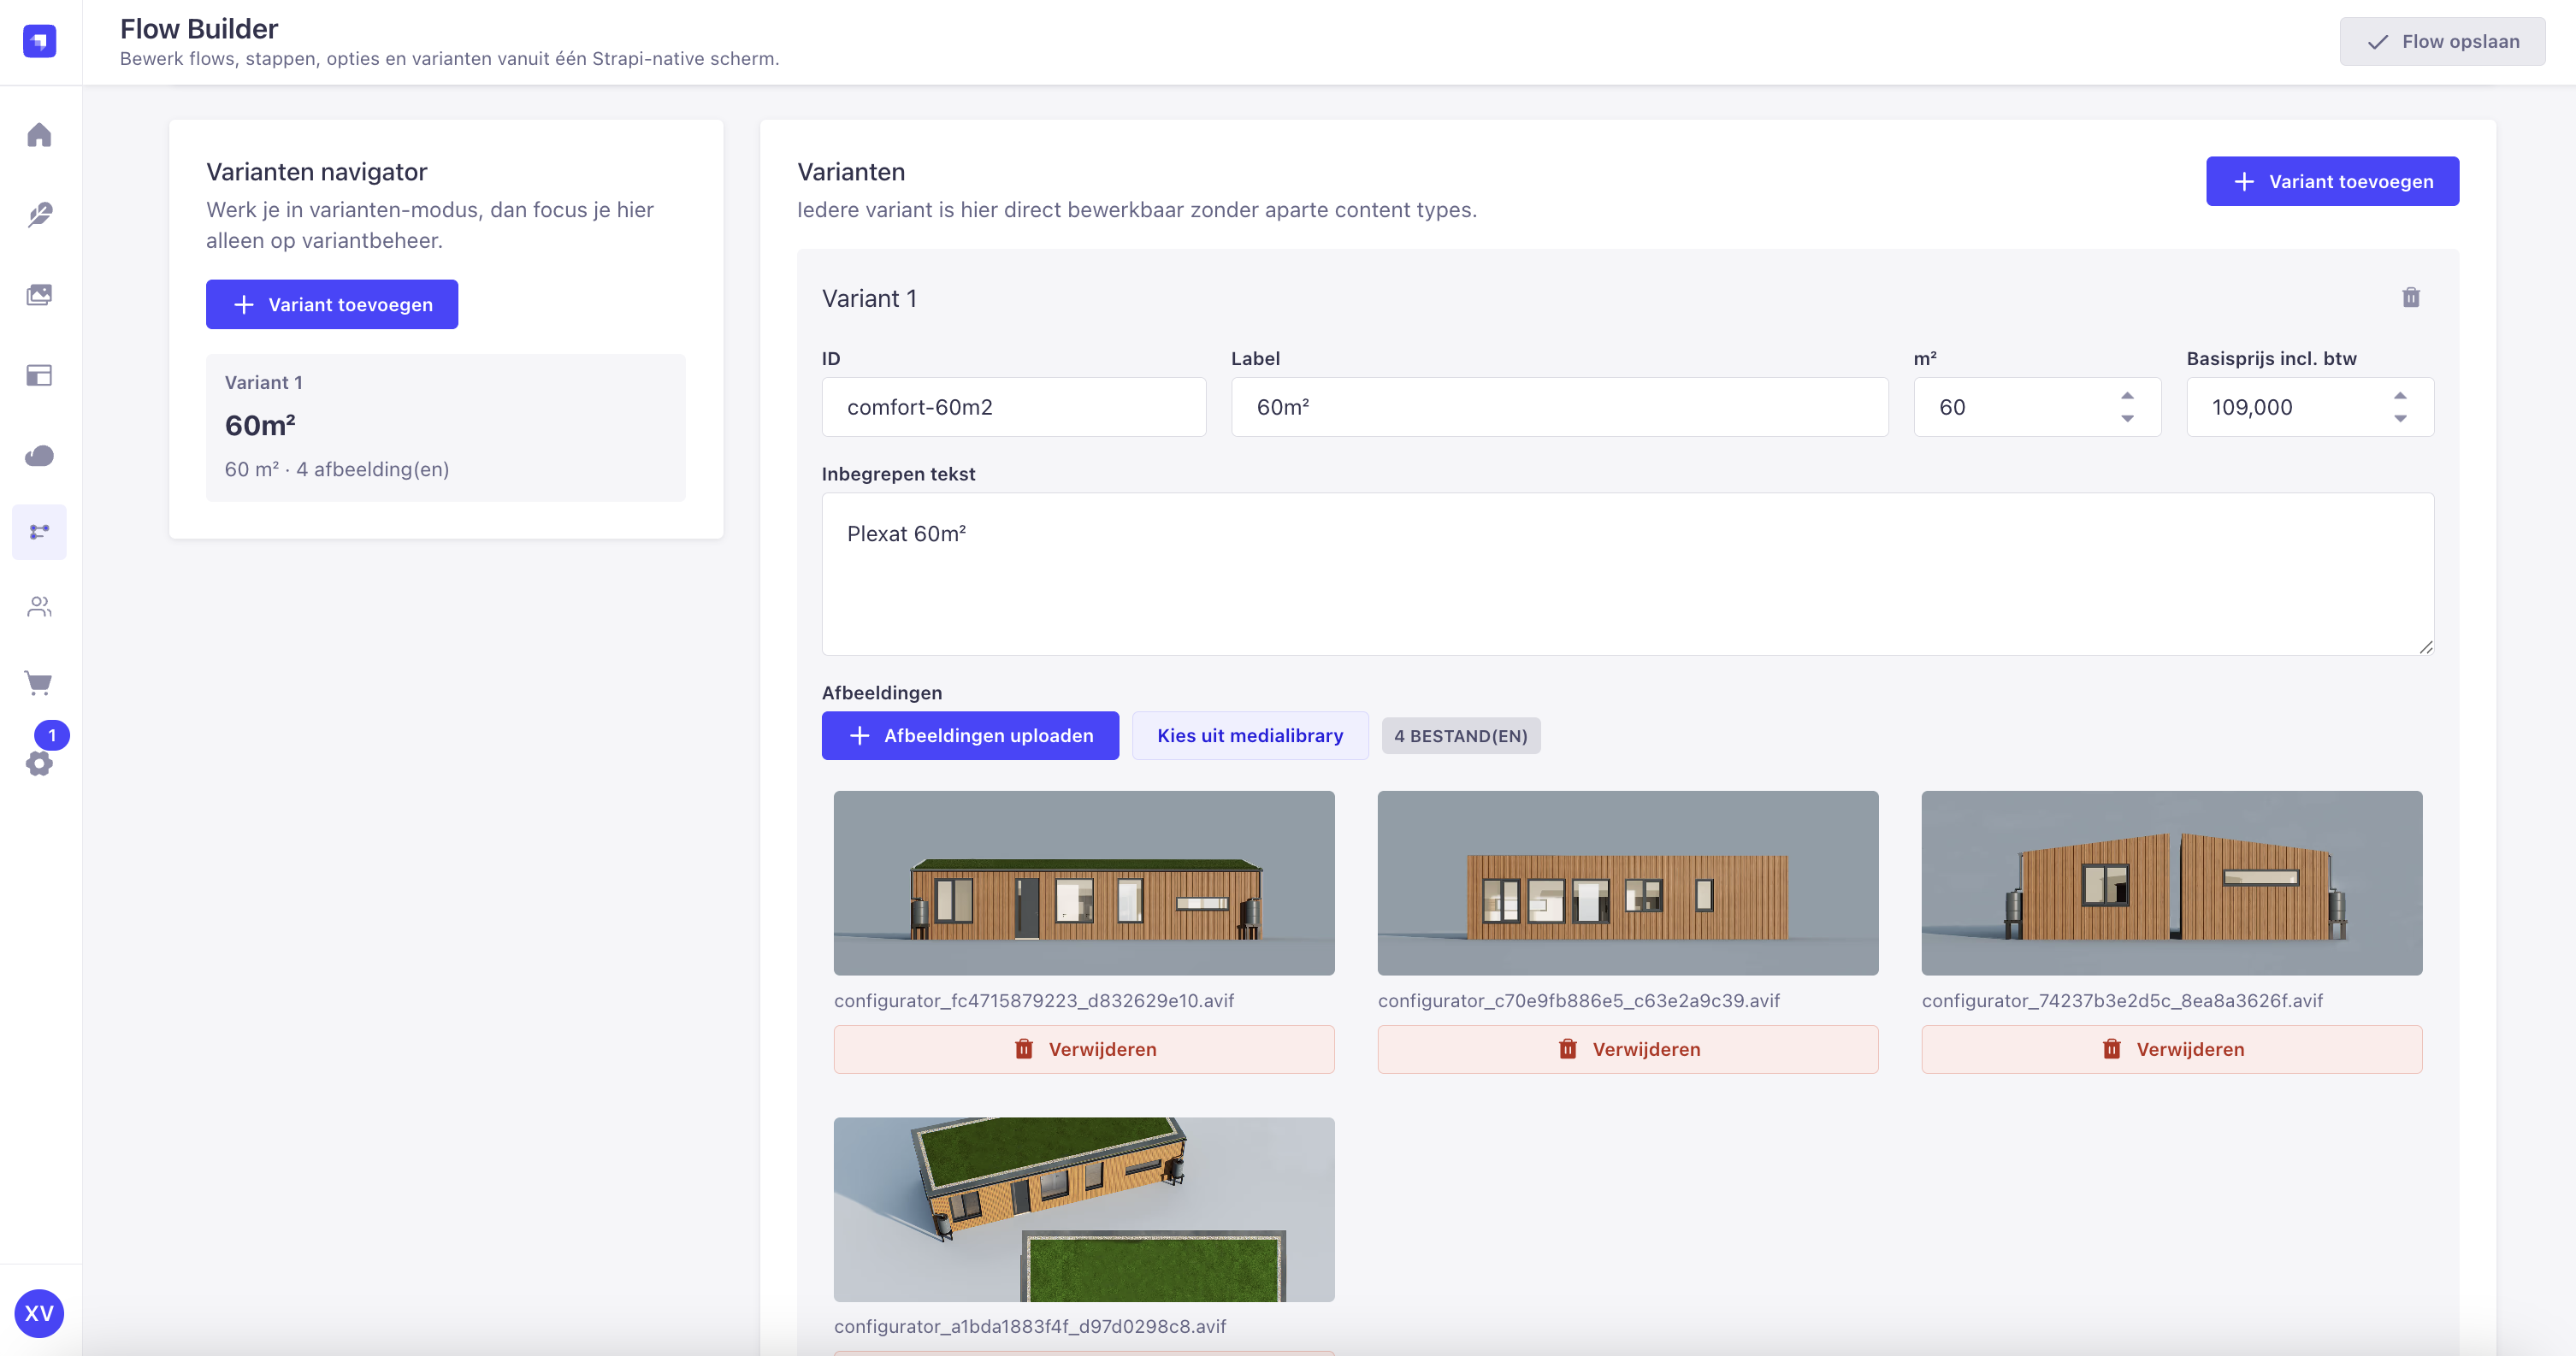The width and height of the screenshot is (2576, 1356).
Task: Increase Basisprijs with up arrow
Action: tap(2400, 395)
